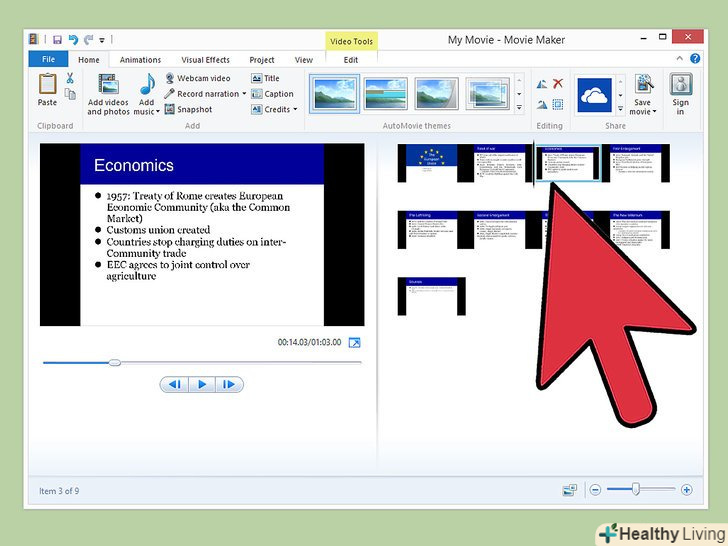Click the thumbnail size icon in status bar
This screenshot has height=546, width=728.
(569, 490)
